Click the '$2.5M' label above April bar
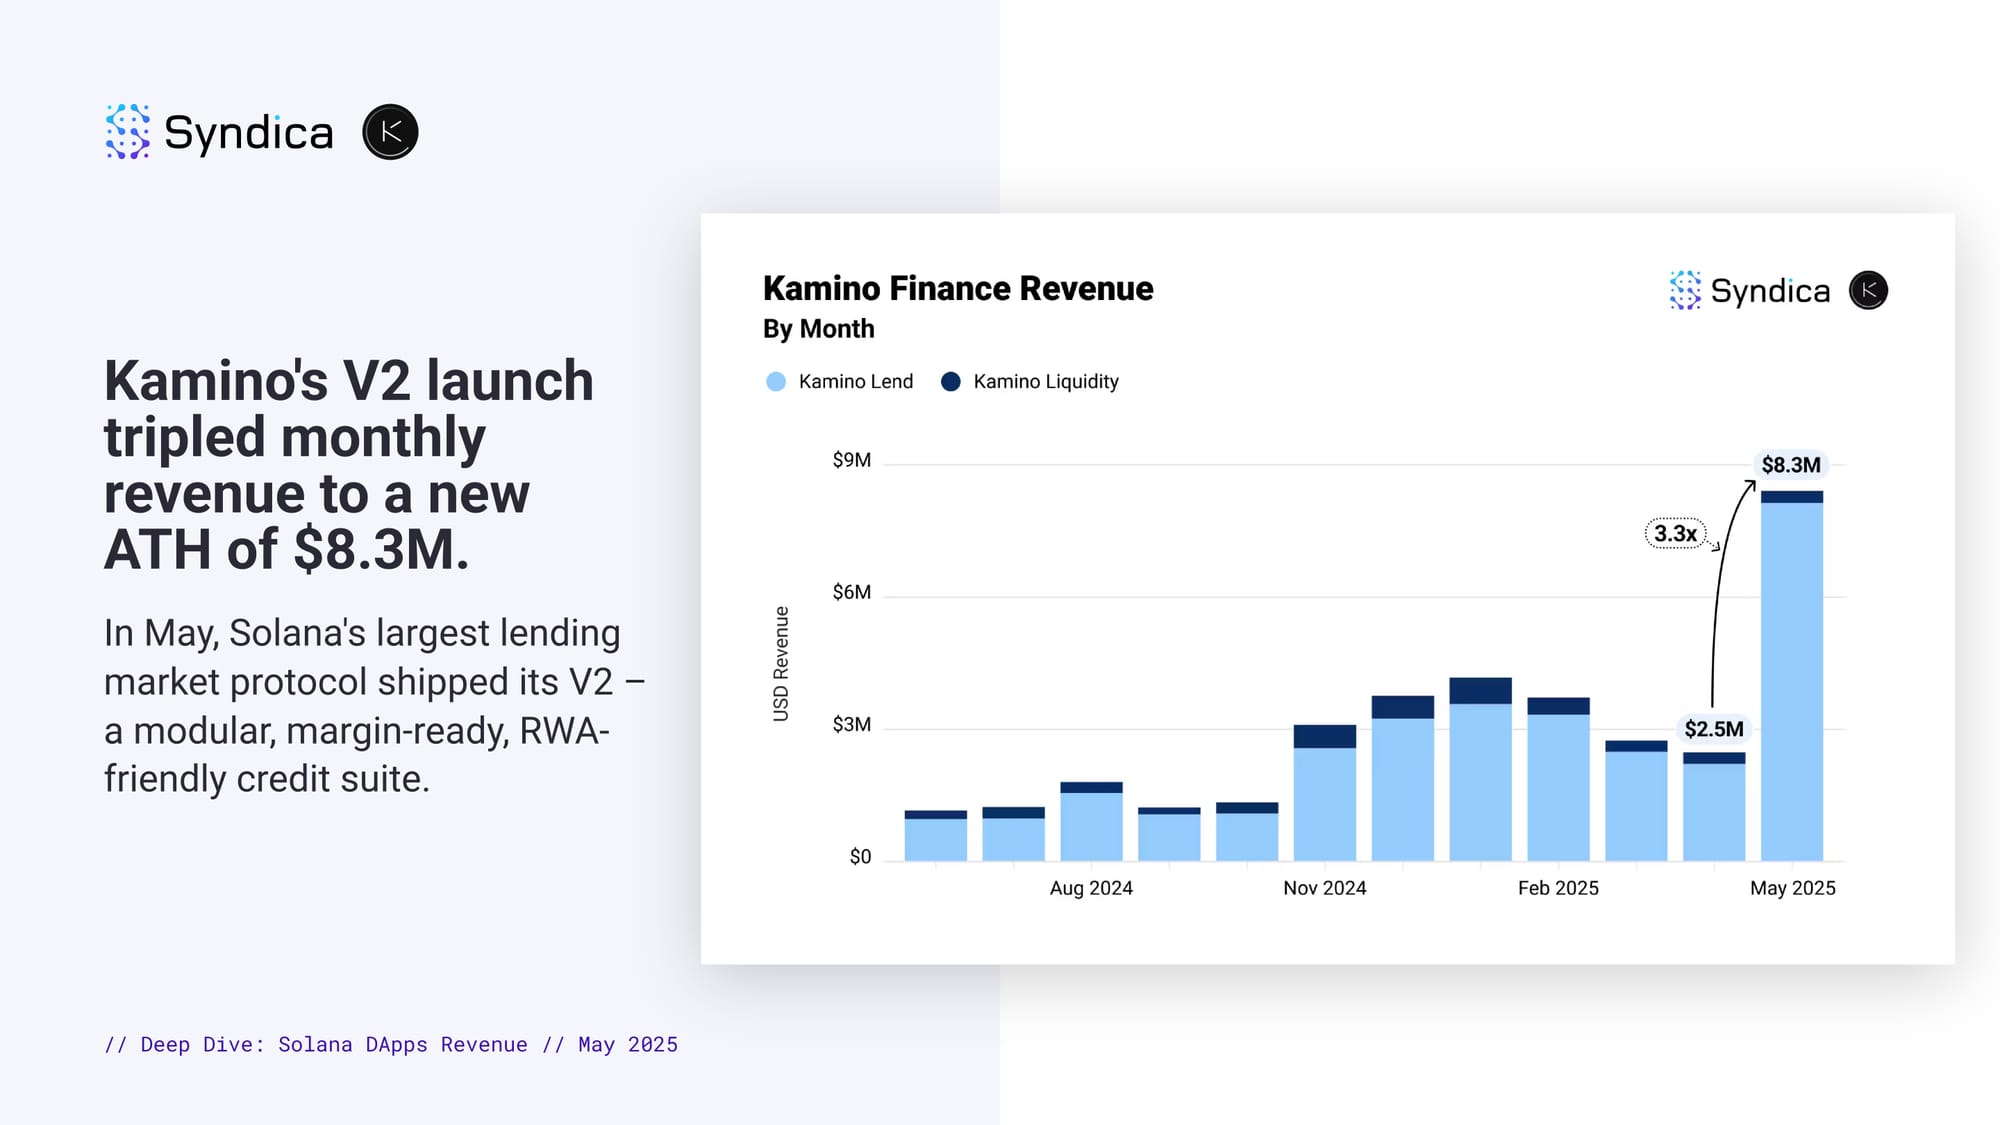The width and height of the screenshot is (2000, 1125). pyautogui.click(x=1714, y=729)
